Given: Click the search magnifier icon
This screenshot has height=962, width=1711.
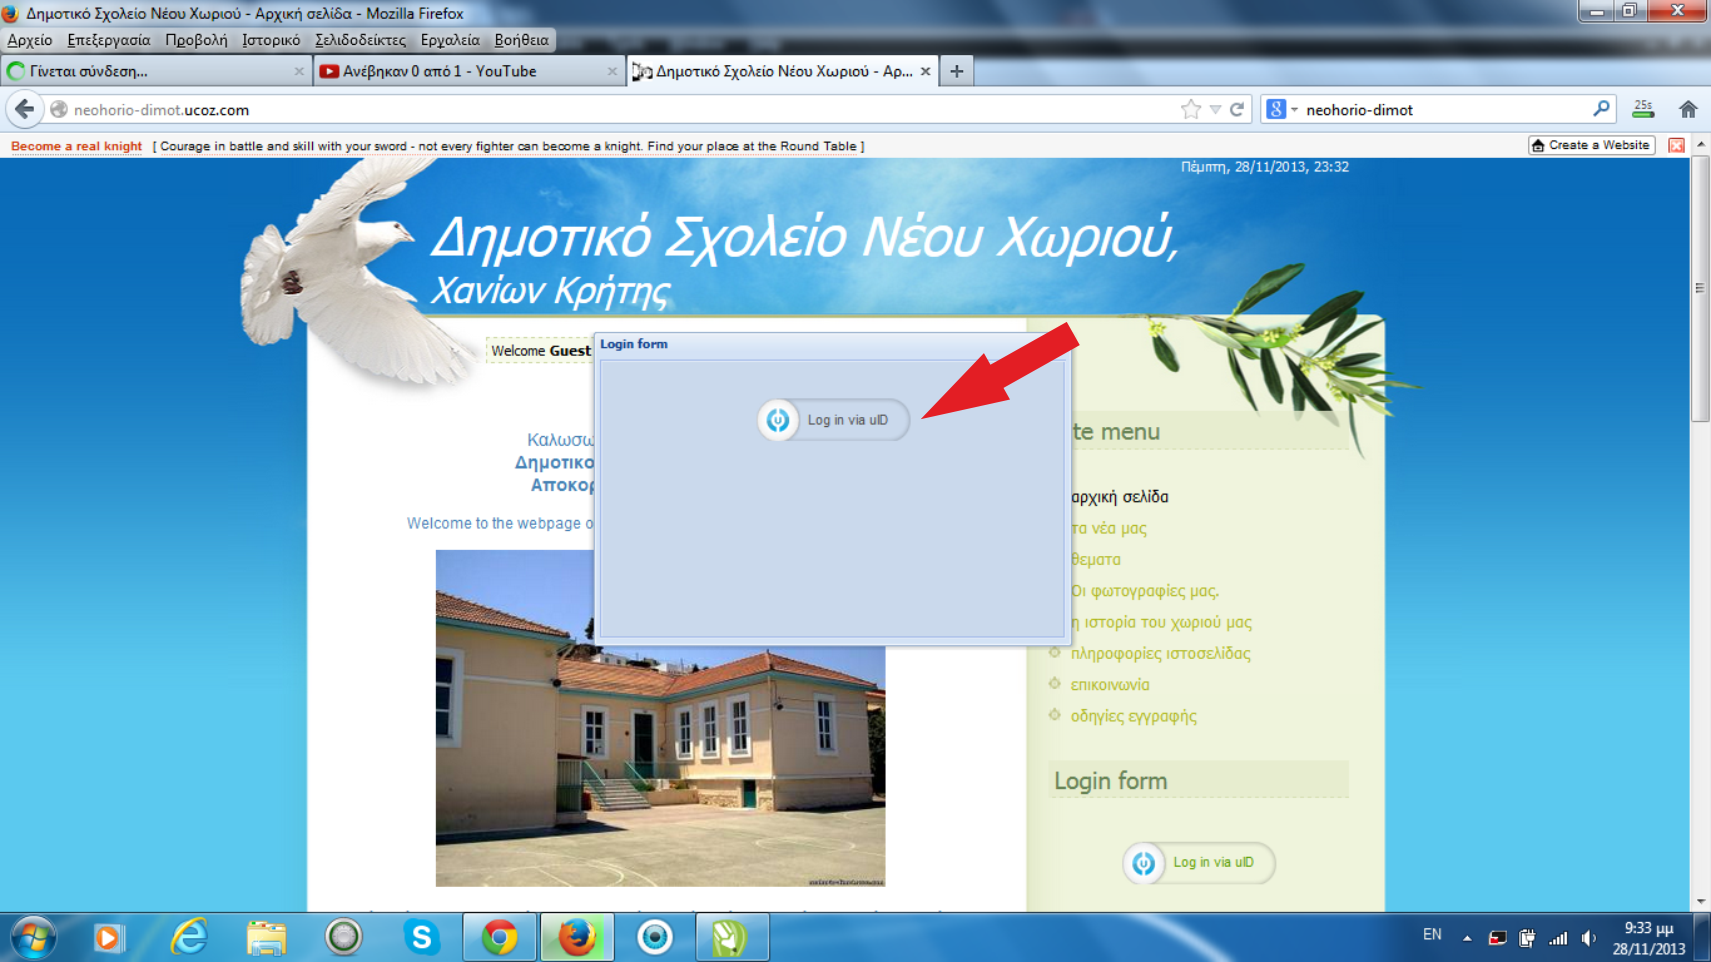Looking at the screenshot, I should [x=1601, y=109].
